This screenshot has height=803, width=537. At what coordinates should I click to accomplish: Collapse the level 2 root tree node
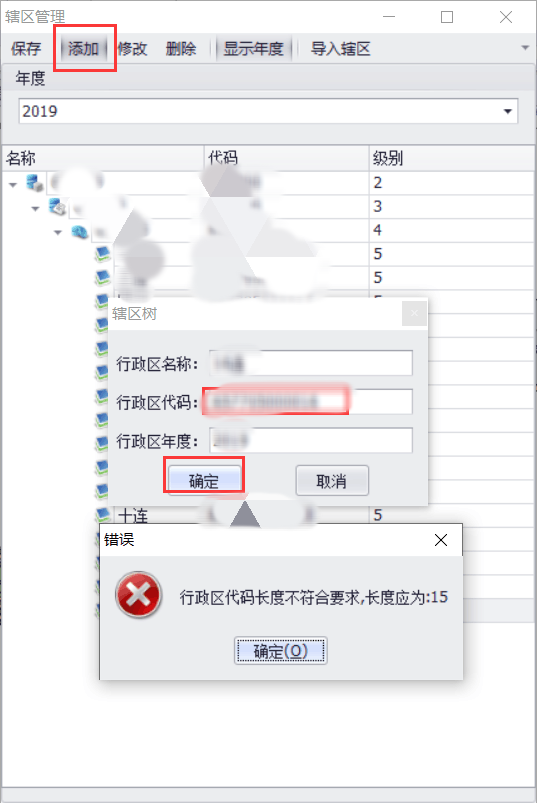coord(13,184)
